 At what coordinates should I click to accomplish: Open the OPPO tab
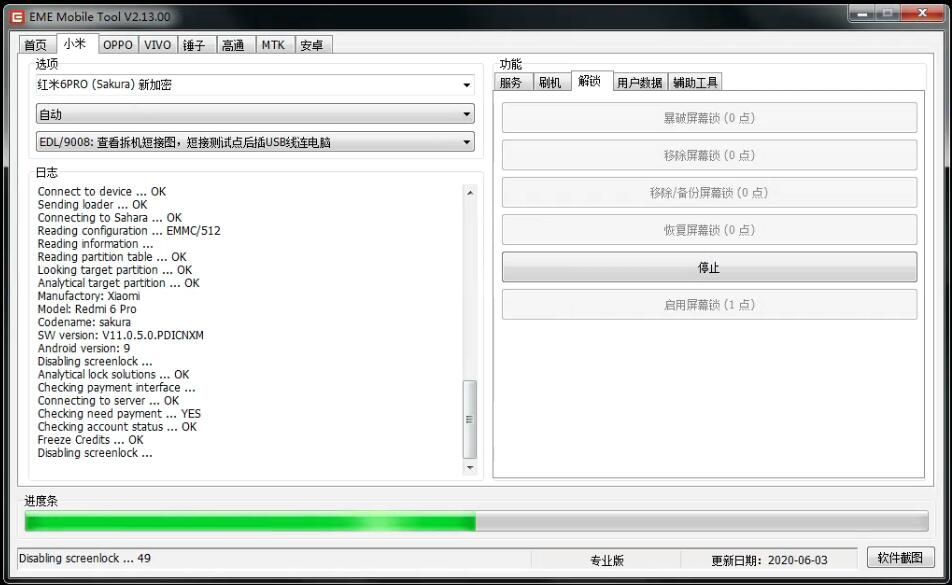pos(118,45)
